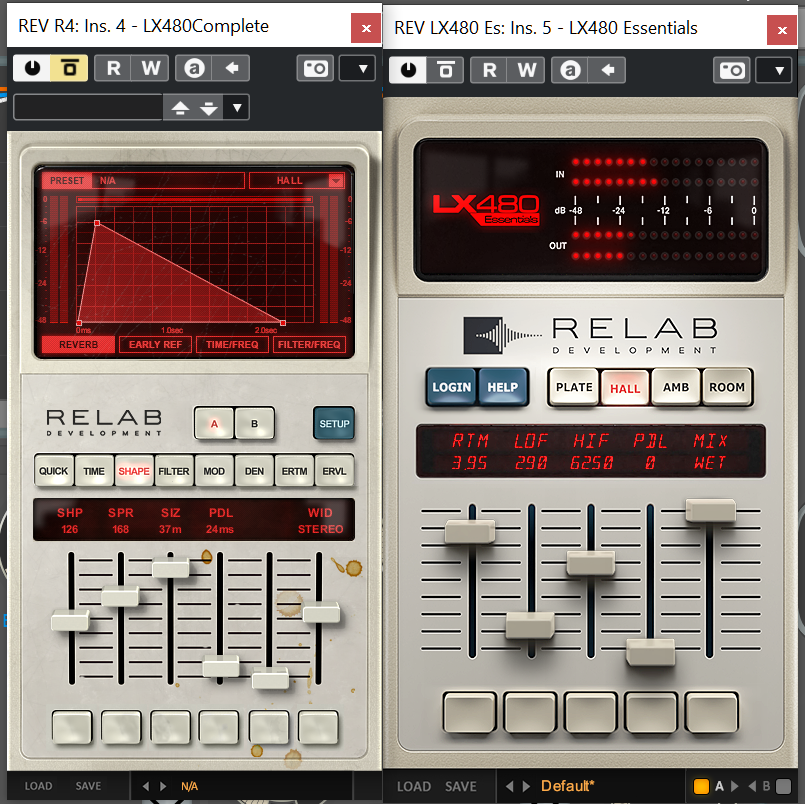Open the dropdown next to the Essentials camera icon
Viewport: 805px width, 804px height.
click(x=774, y=70)
